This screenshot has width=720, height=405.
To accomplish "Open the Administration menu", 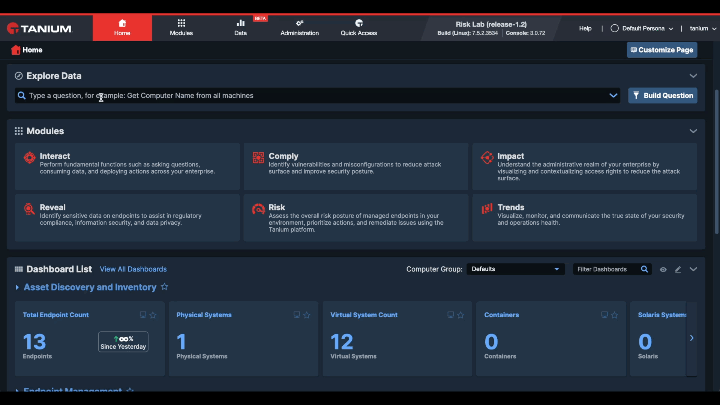I will (300, 28).
